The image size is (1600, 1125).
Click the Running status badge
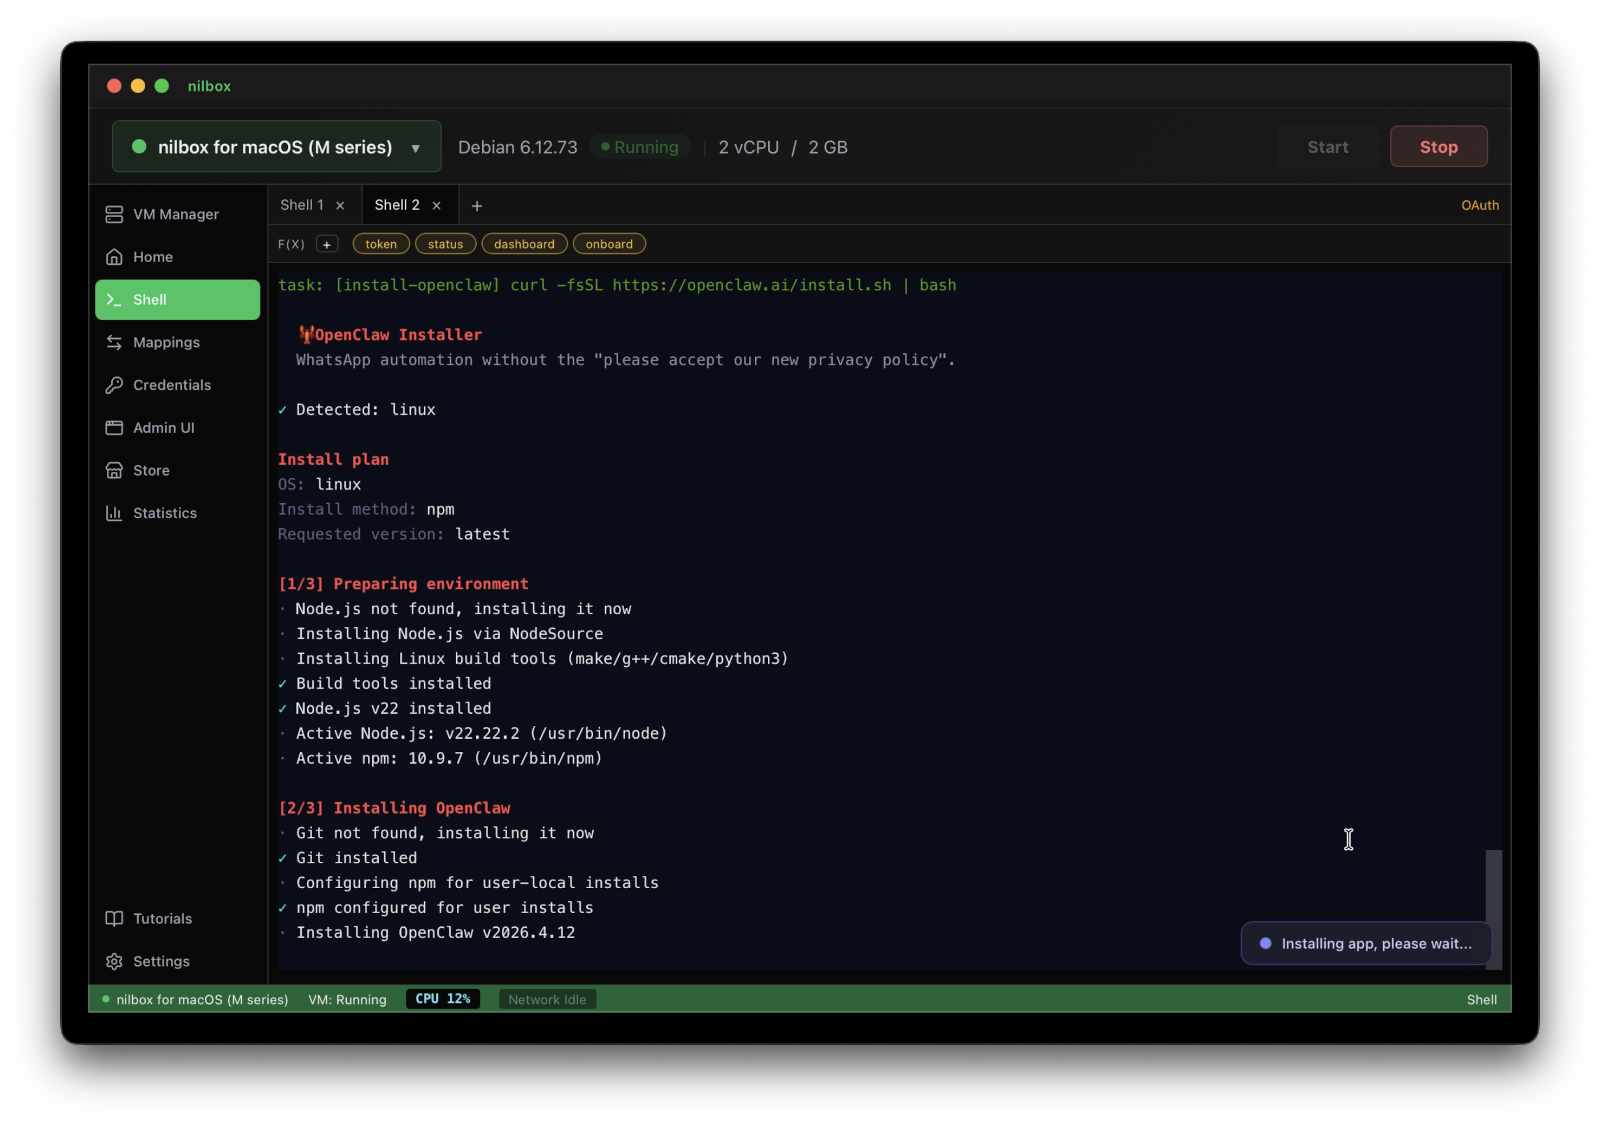tap(640, 147)
